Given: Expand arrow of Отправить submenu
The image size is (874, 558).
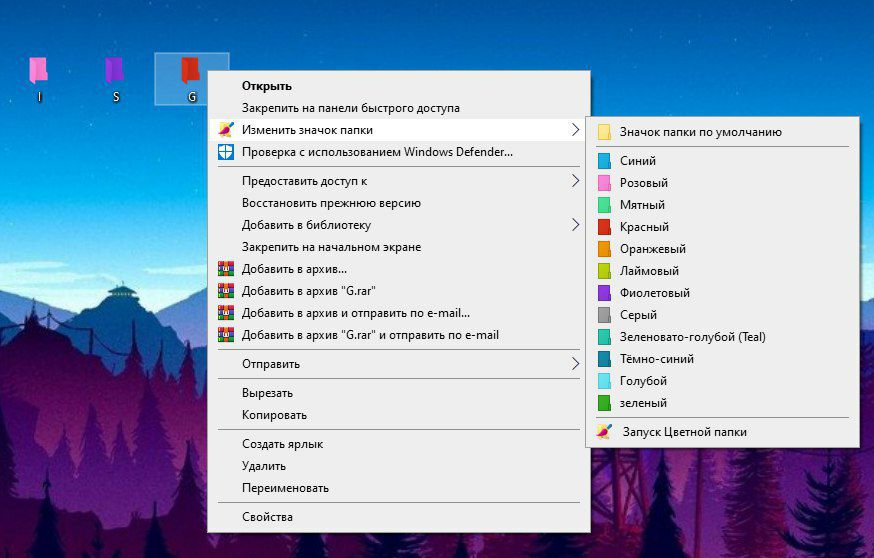Looking at the screenshot, I should [x=575, y=364].
